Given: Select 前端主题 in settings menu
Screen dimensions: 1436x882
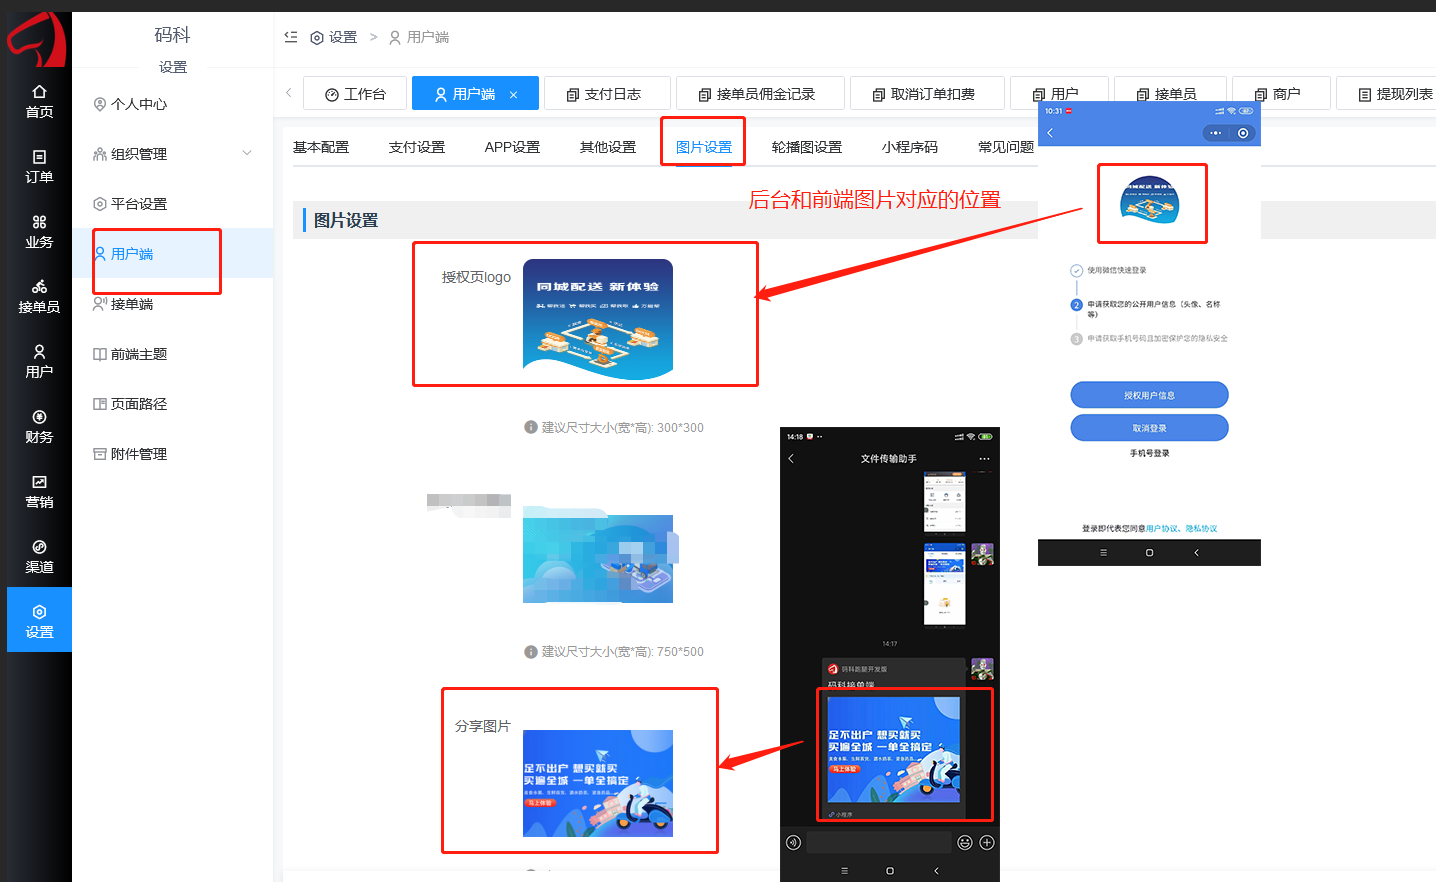Looking at the screenshot, I should pos(138,354).
